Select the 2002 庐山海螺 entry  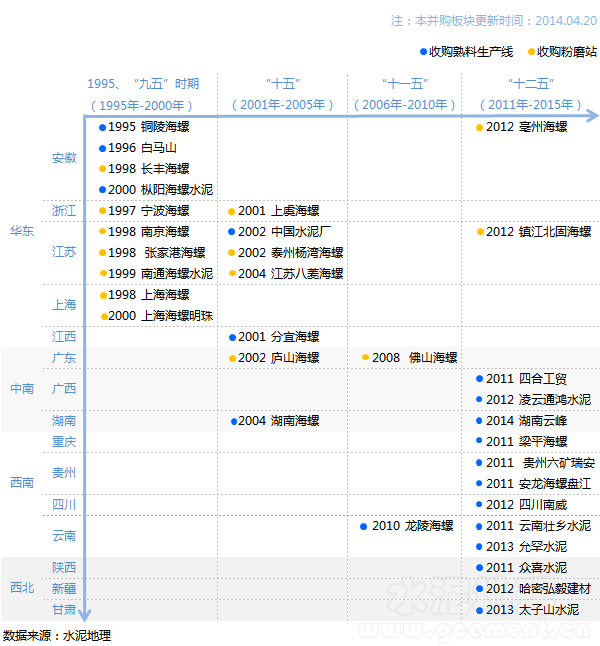coord(274,358)
